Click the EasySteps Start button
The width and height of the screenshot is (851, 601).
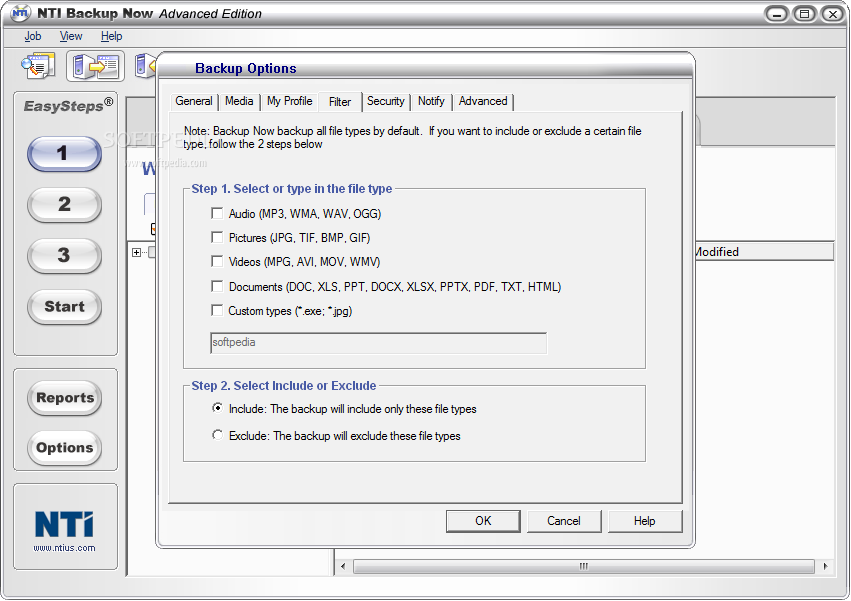tap(64, 307)
